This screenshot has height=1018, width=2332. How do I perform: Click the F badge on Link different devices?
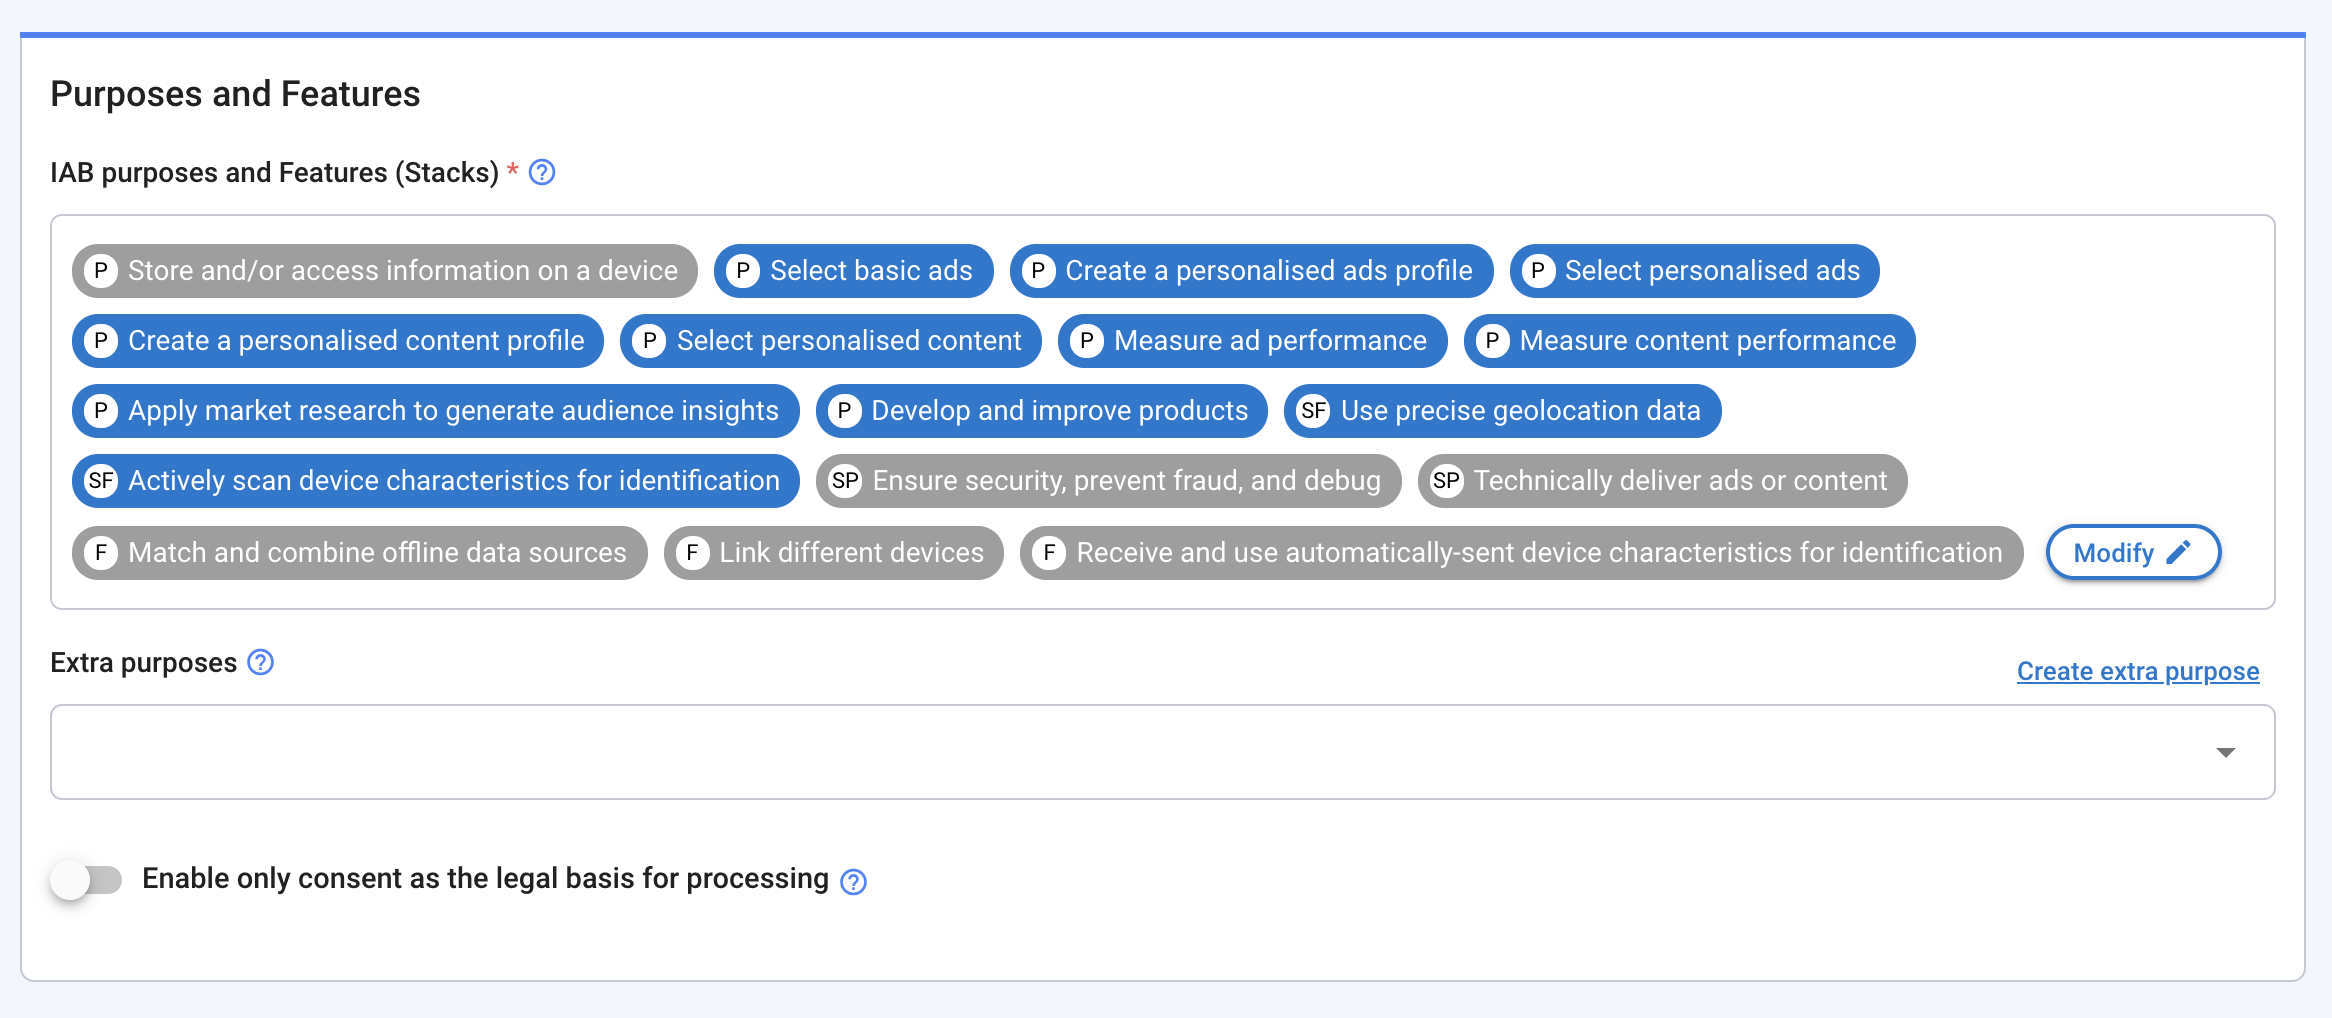click(692, 552)
